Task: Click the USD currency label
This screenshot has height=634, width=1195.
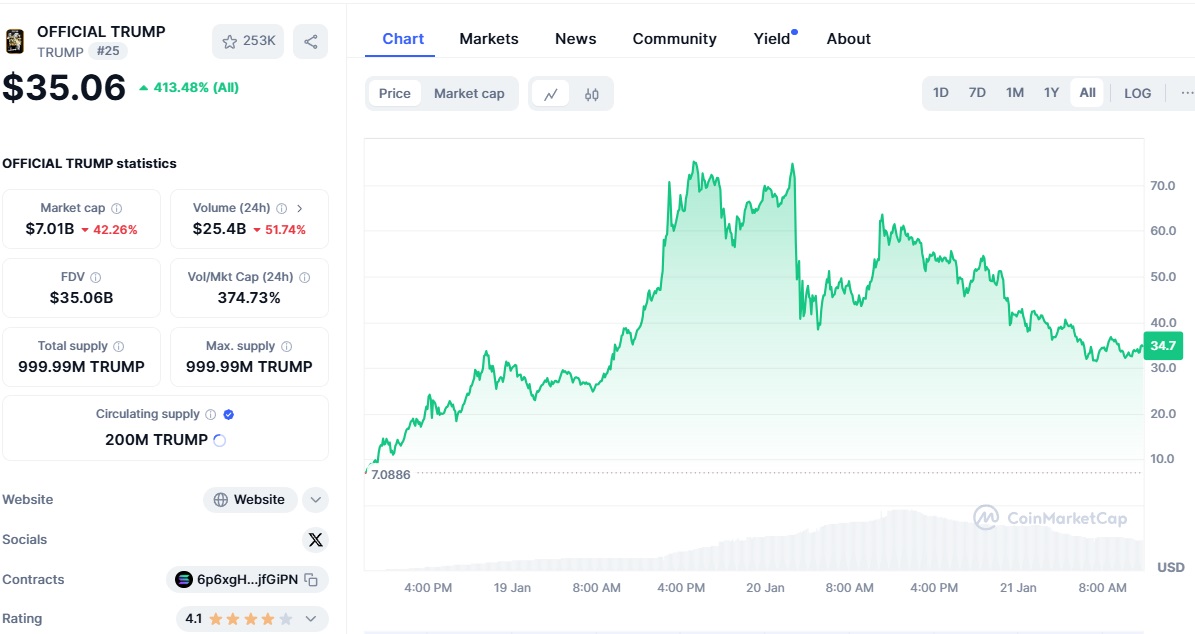Action: [x=1171, y=568]
